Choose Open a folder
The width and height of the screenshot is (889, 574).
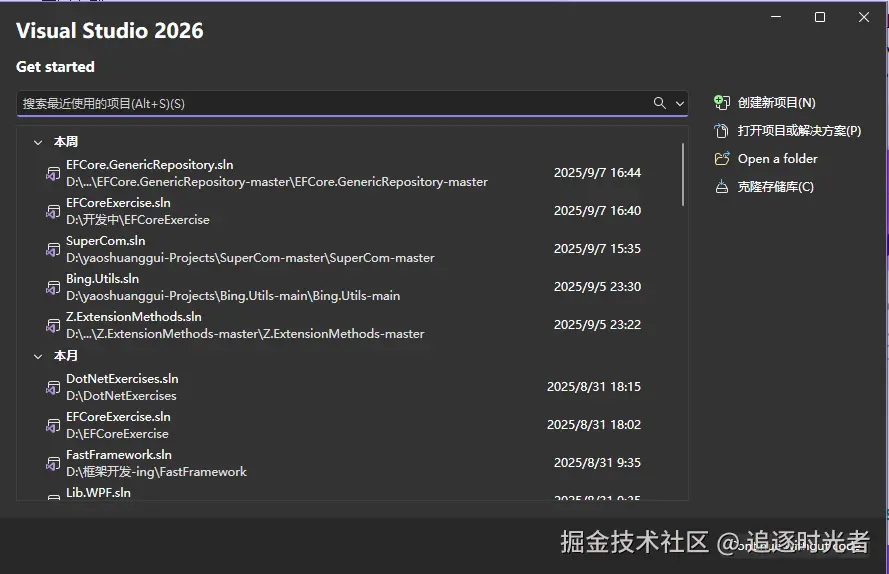point(777,159)
